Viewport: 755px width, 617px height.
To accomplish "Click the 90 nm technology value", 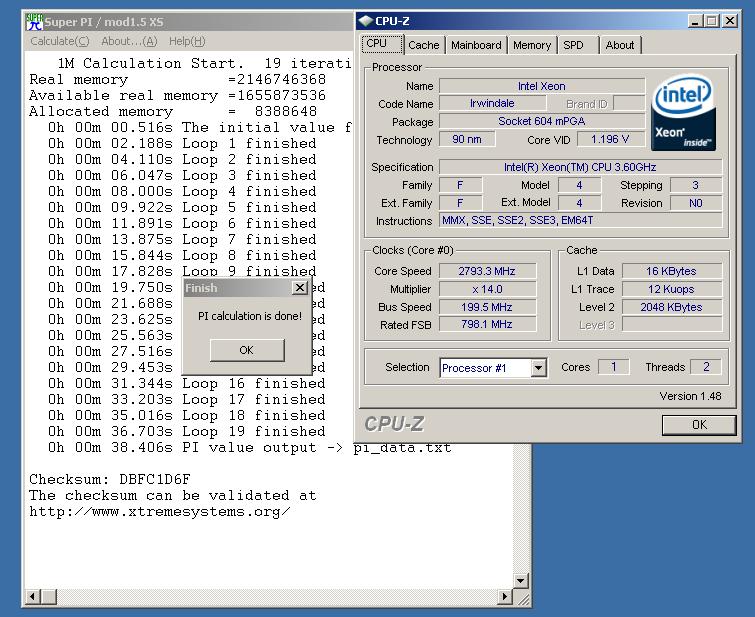I will click(467, 140).
